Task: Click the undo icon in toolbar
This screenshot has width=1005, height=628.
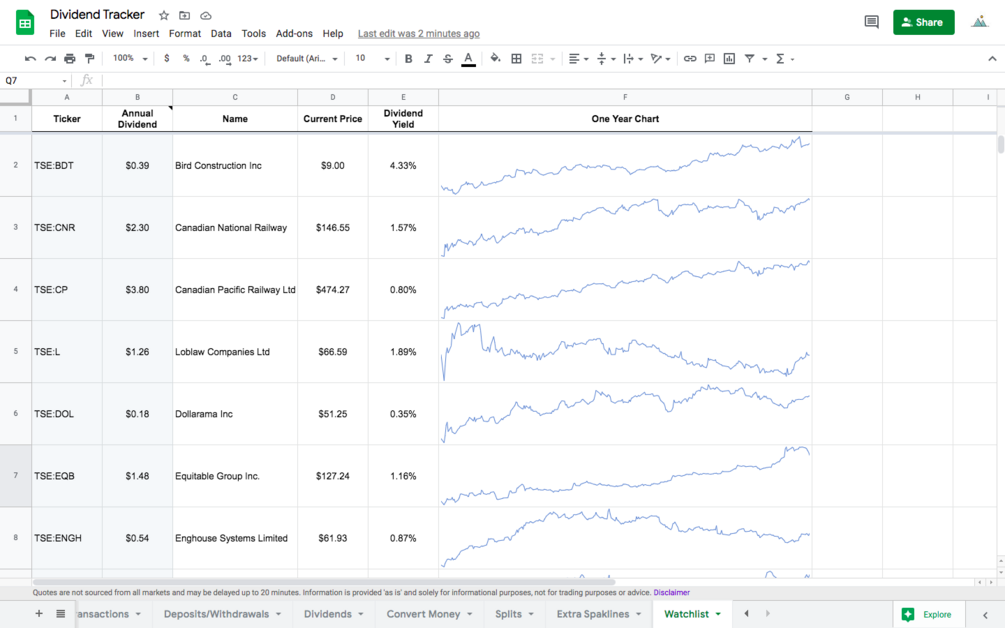Action: point(30,59)
